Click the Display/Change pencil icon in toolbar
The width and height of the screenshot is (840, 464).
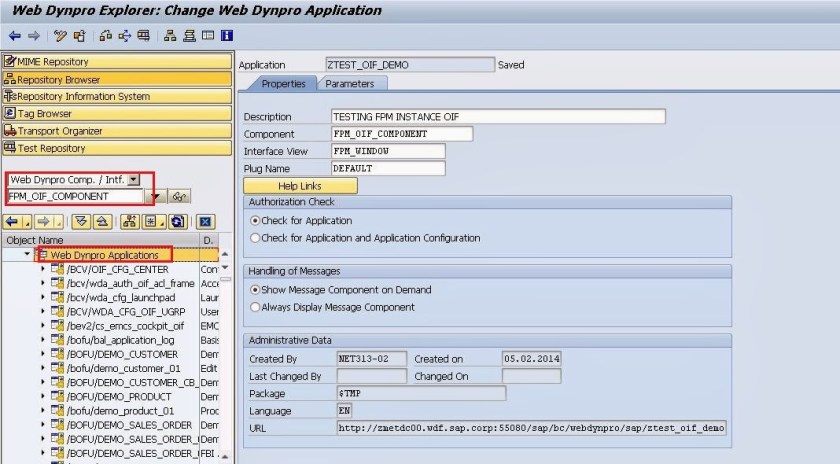point(61,36)
